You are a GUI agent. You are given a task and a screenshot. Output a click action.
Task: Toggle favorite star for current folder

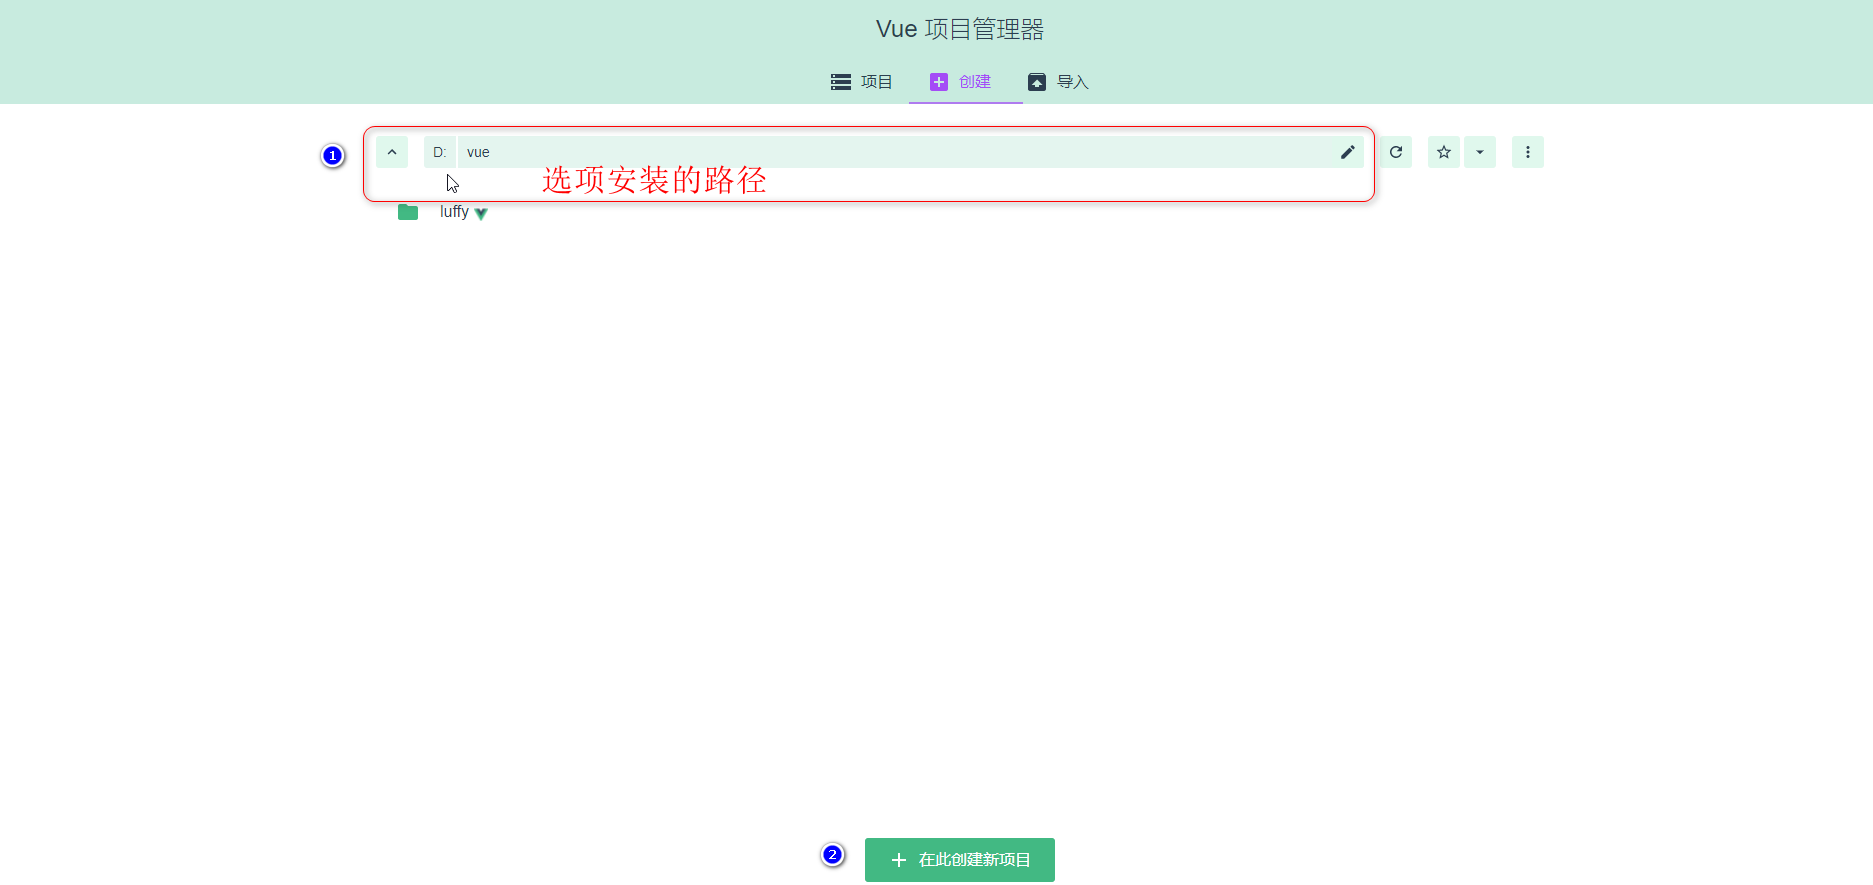pos(1444,152)
